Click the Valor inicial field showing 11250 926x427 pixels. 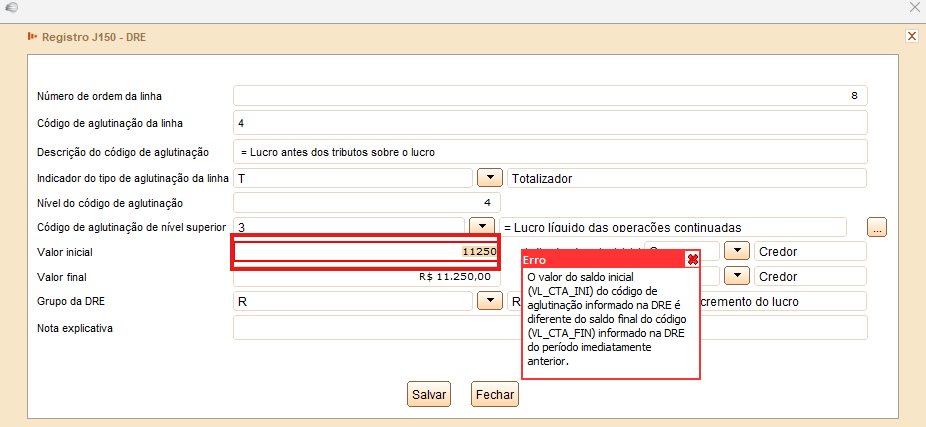point(366,252)
